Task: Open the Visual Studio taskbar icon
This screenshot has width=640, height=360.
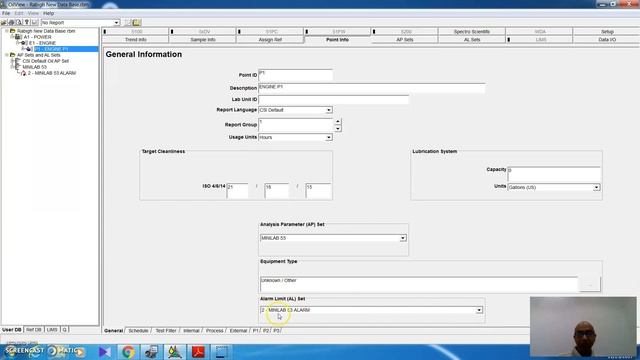Action: (x=104, y=351)
